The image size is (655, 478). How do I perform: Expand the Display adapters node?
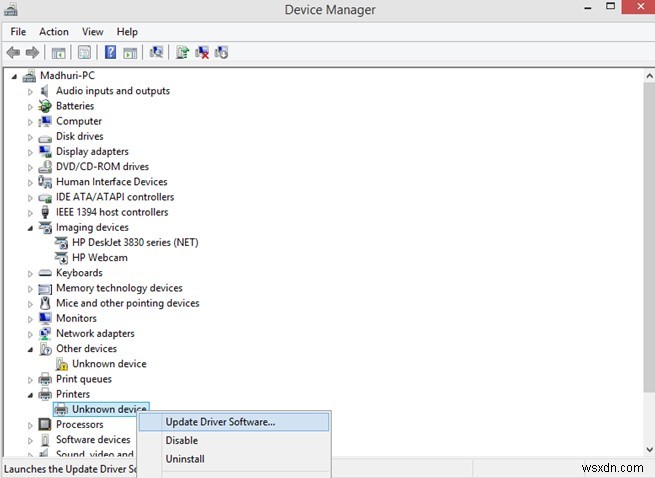pos(30,152)
